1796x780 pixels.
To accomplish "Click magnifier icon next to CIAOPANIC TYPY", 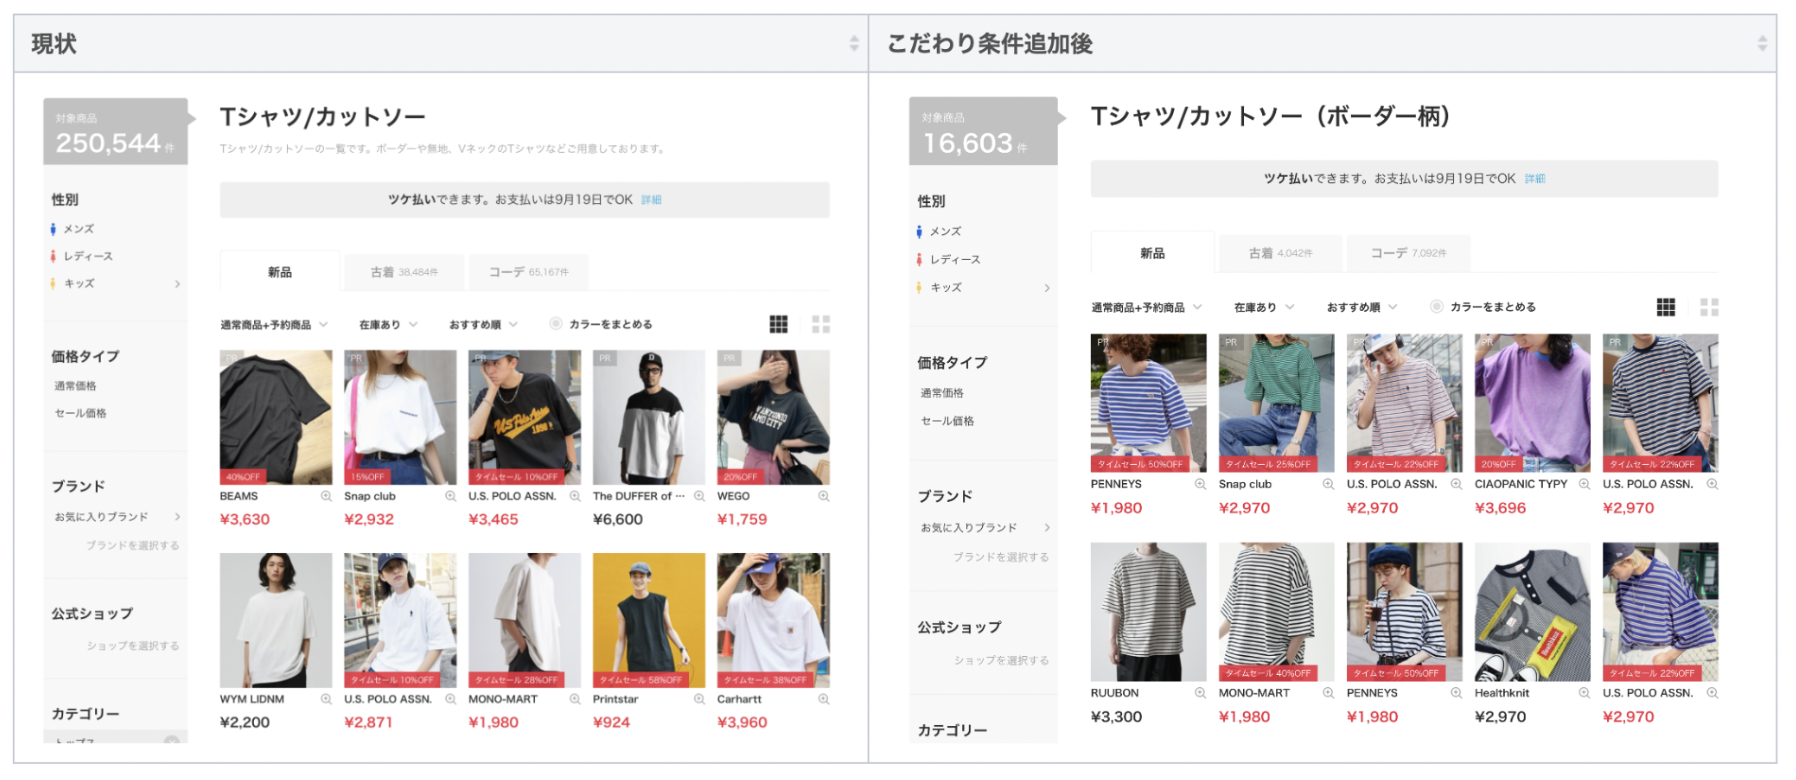I will [x=1584, y=484].
